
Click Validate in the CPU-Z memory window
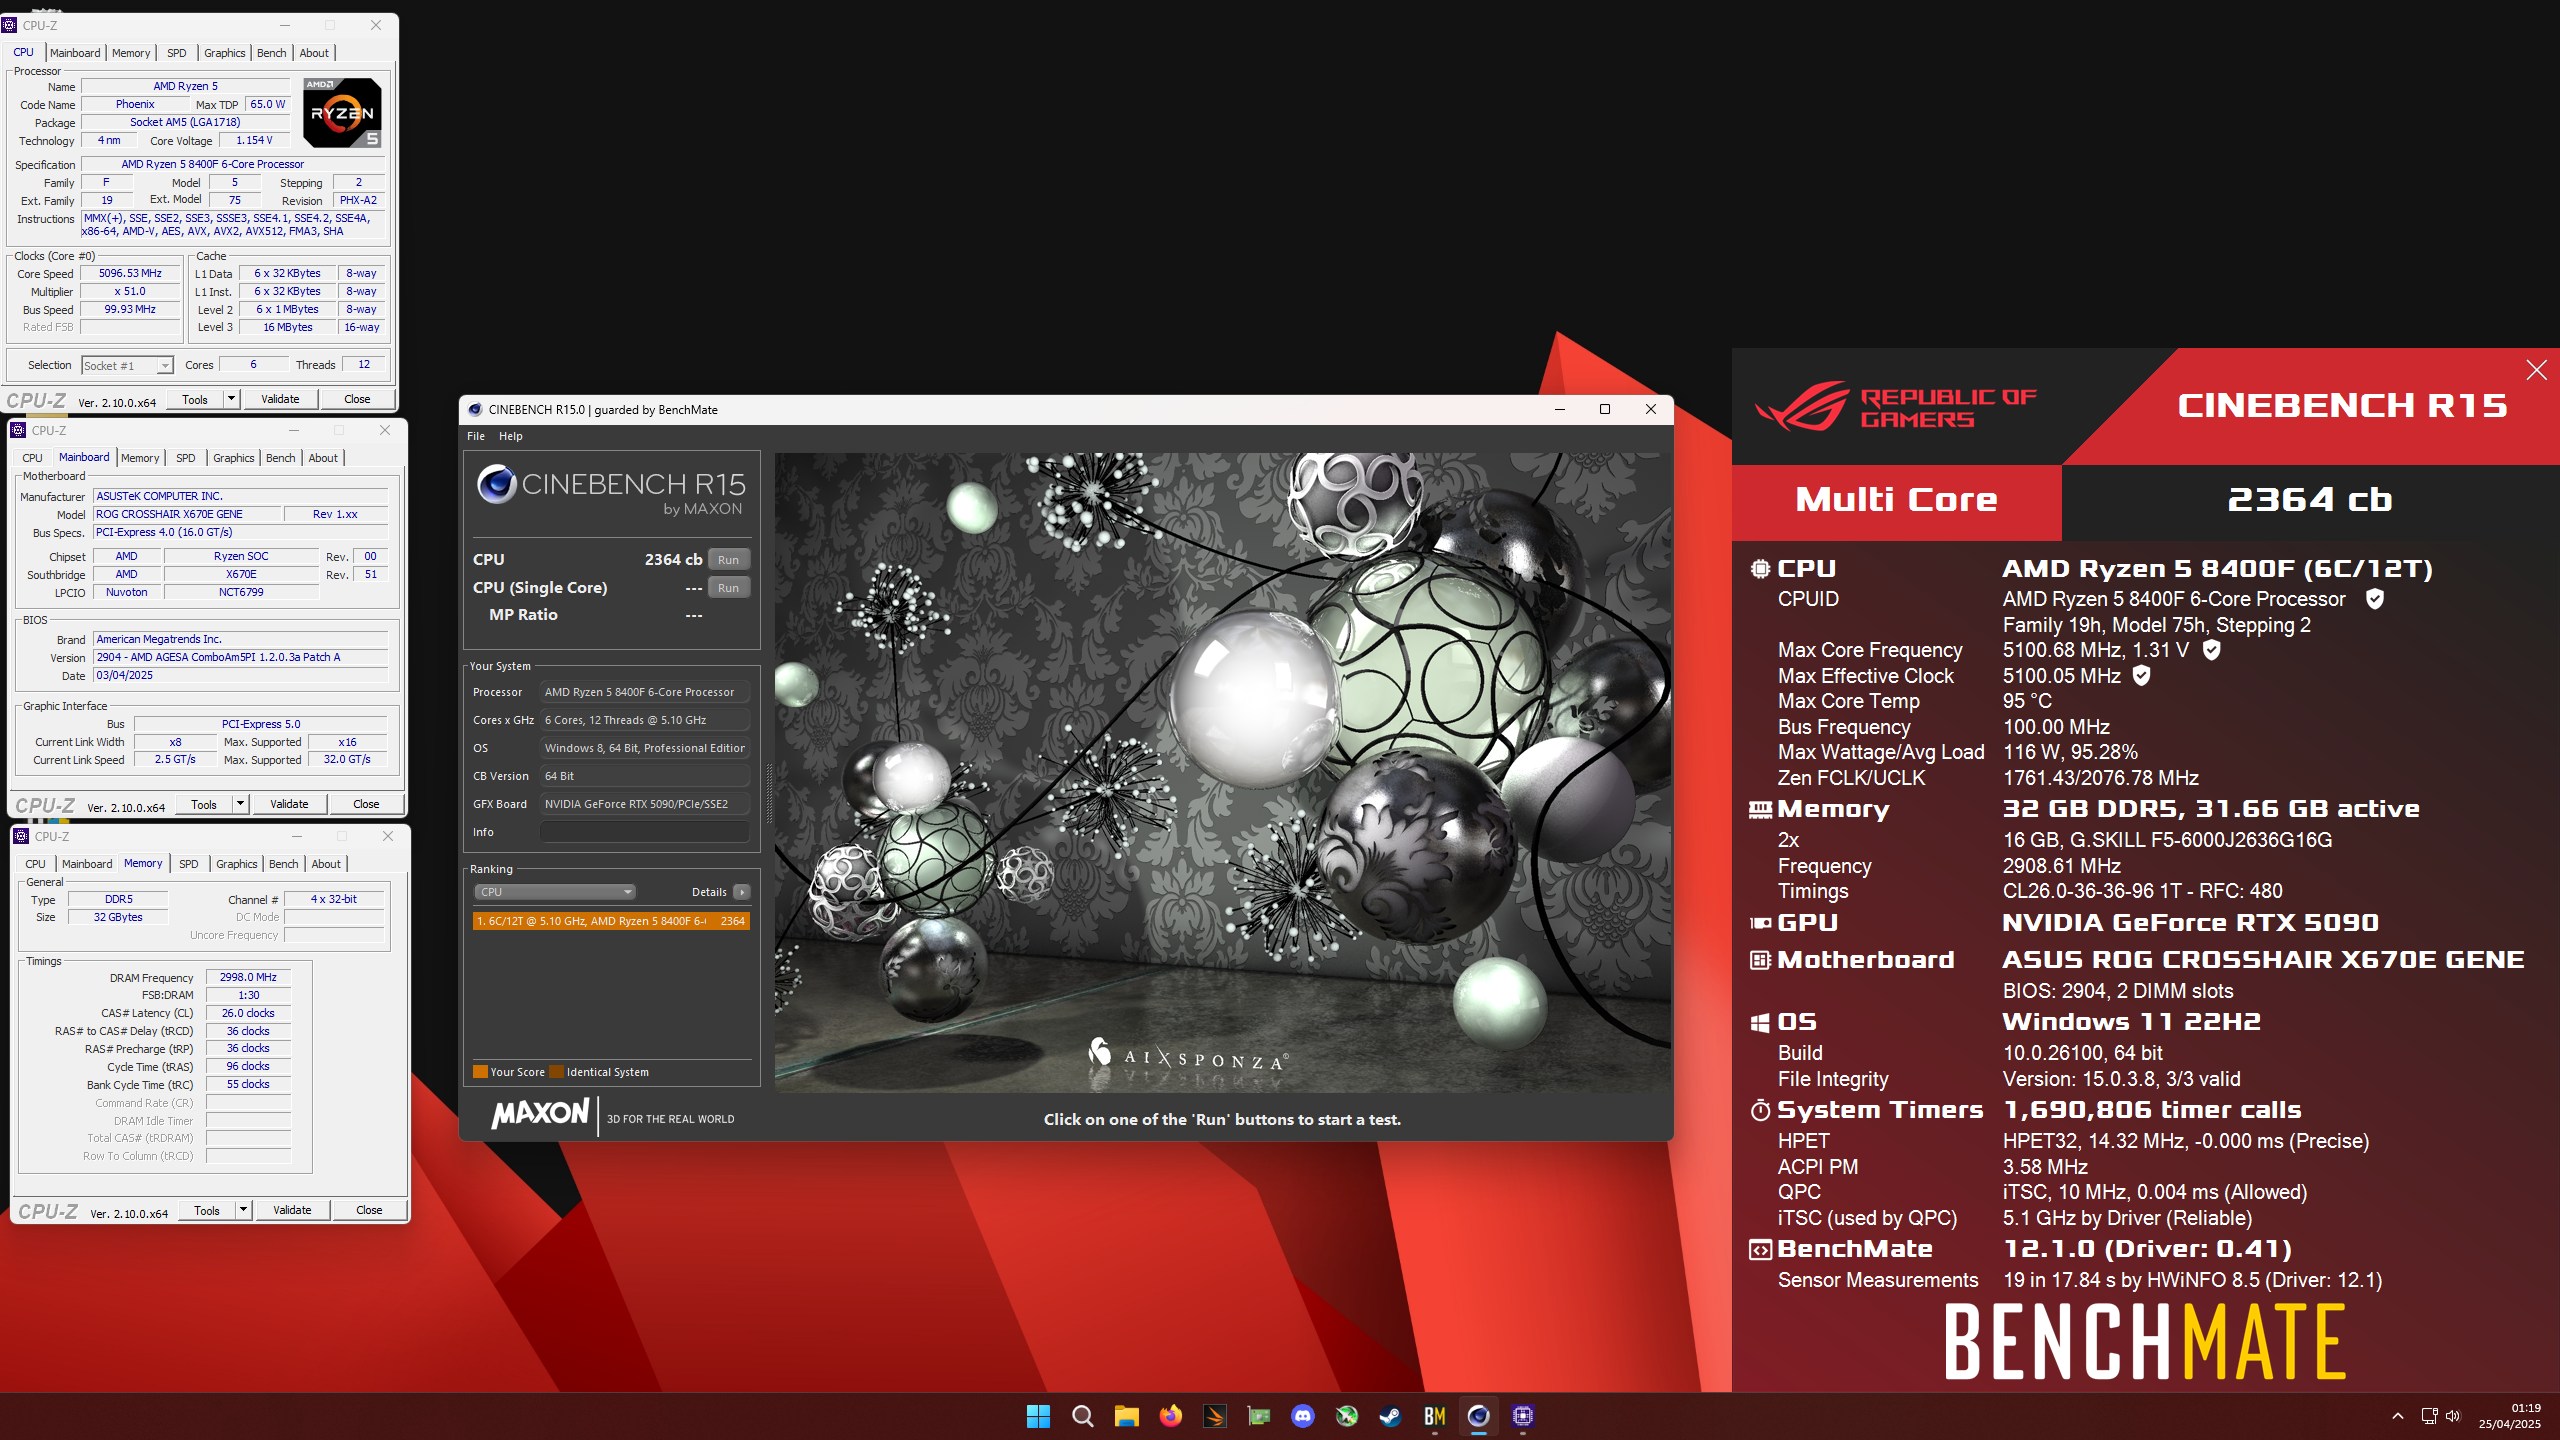click(x=292, y=1210)
